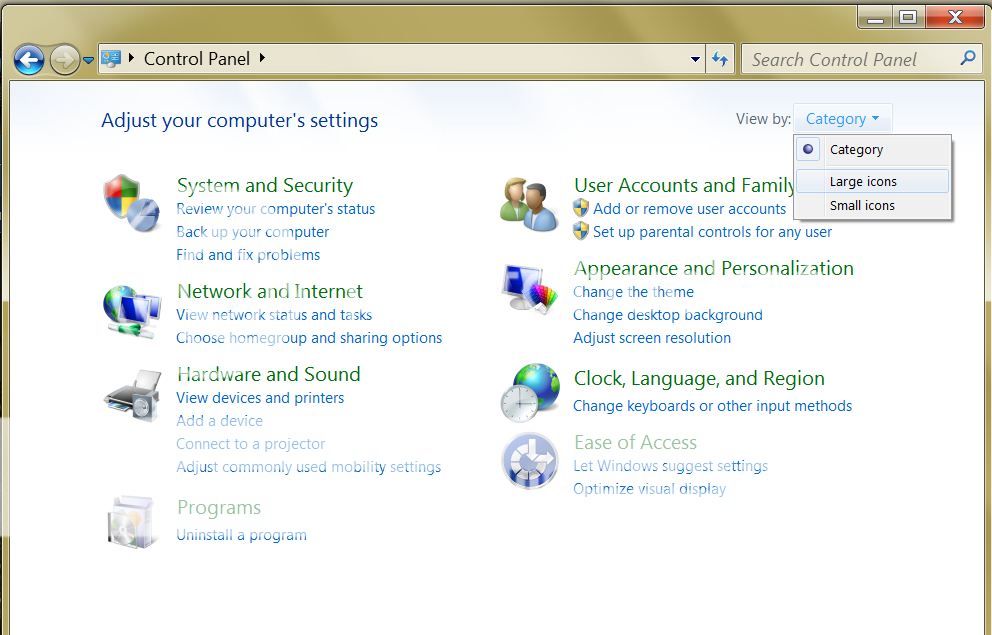Viewport: 992px width, 635px height.
Task: Click the Appearance and Personalization monitor icon
Action: click(530, 288)
